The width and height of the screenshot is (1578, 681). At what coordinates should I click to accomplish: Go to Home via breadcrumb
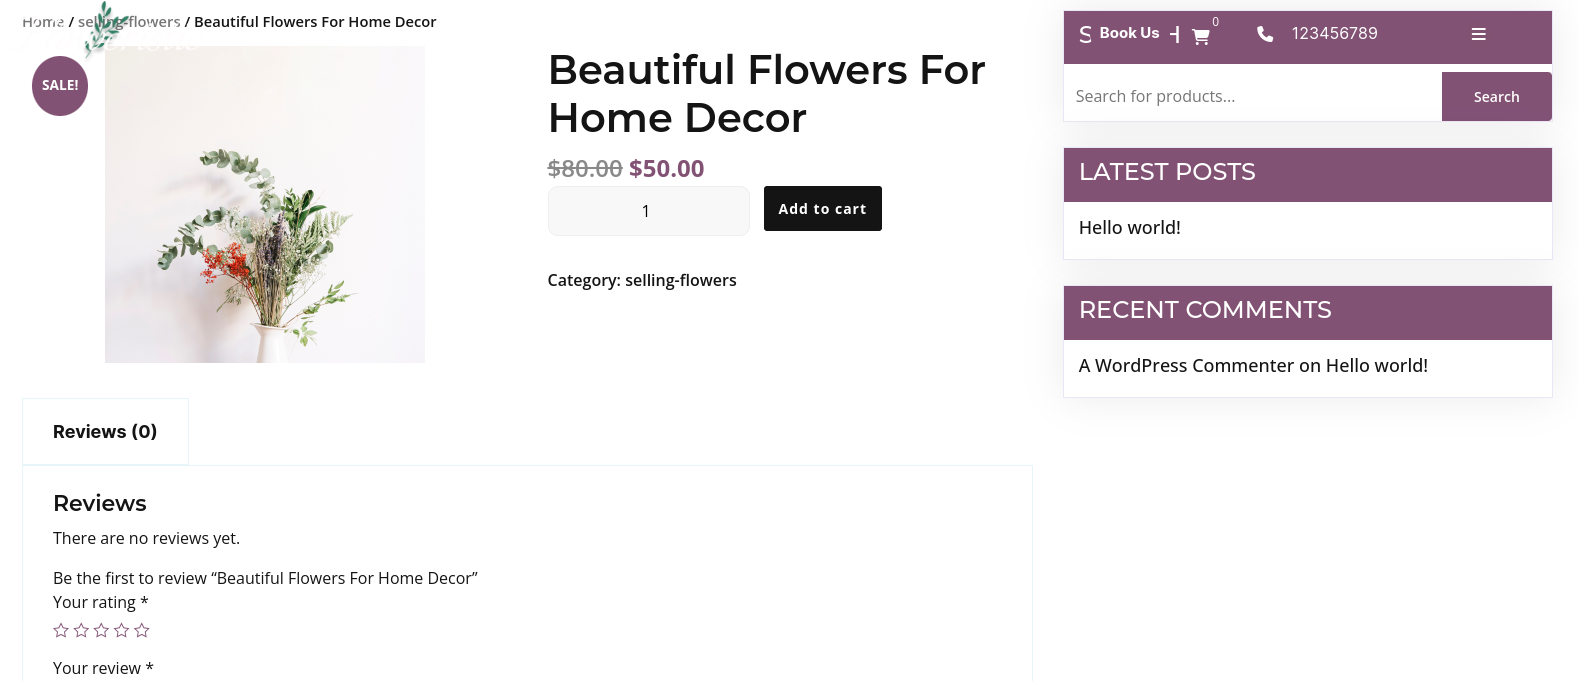42,22
